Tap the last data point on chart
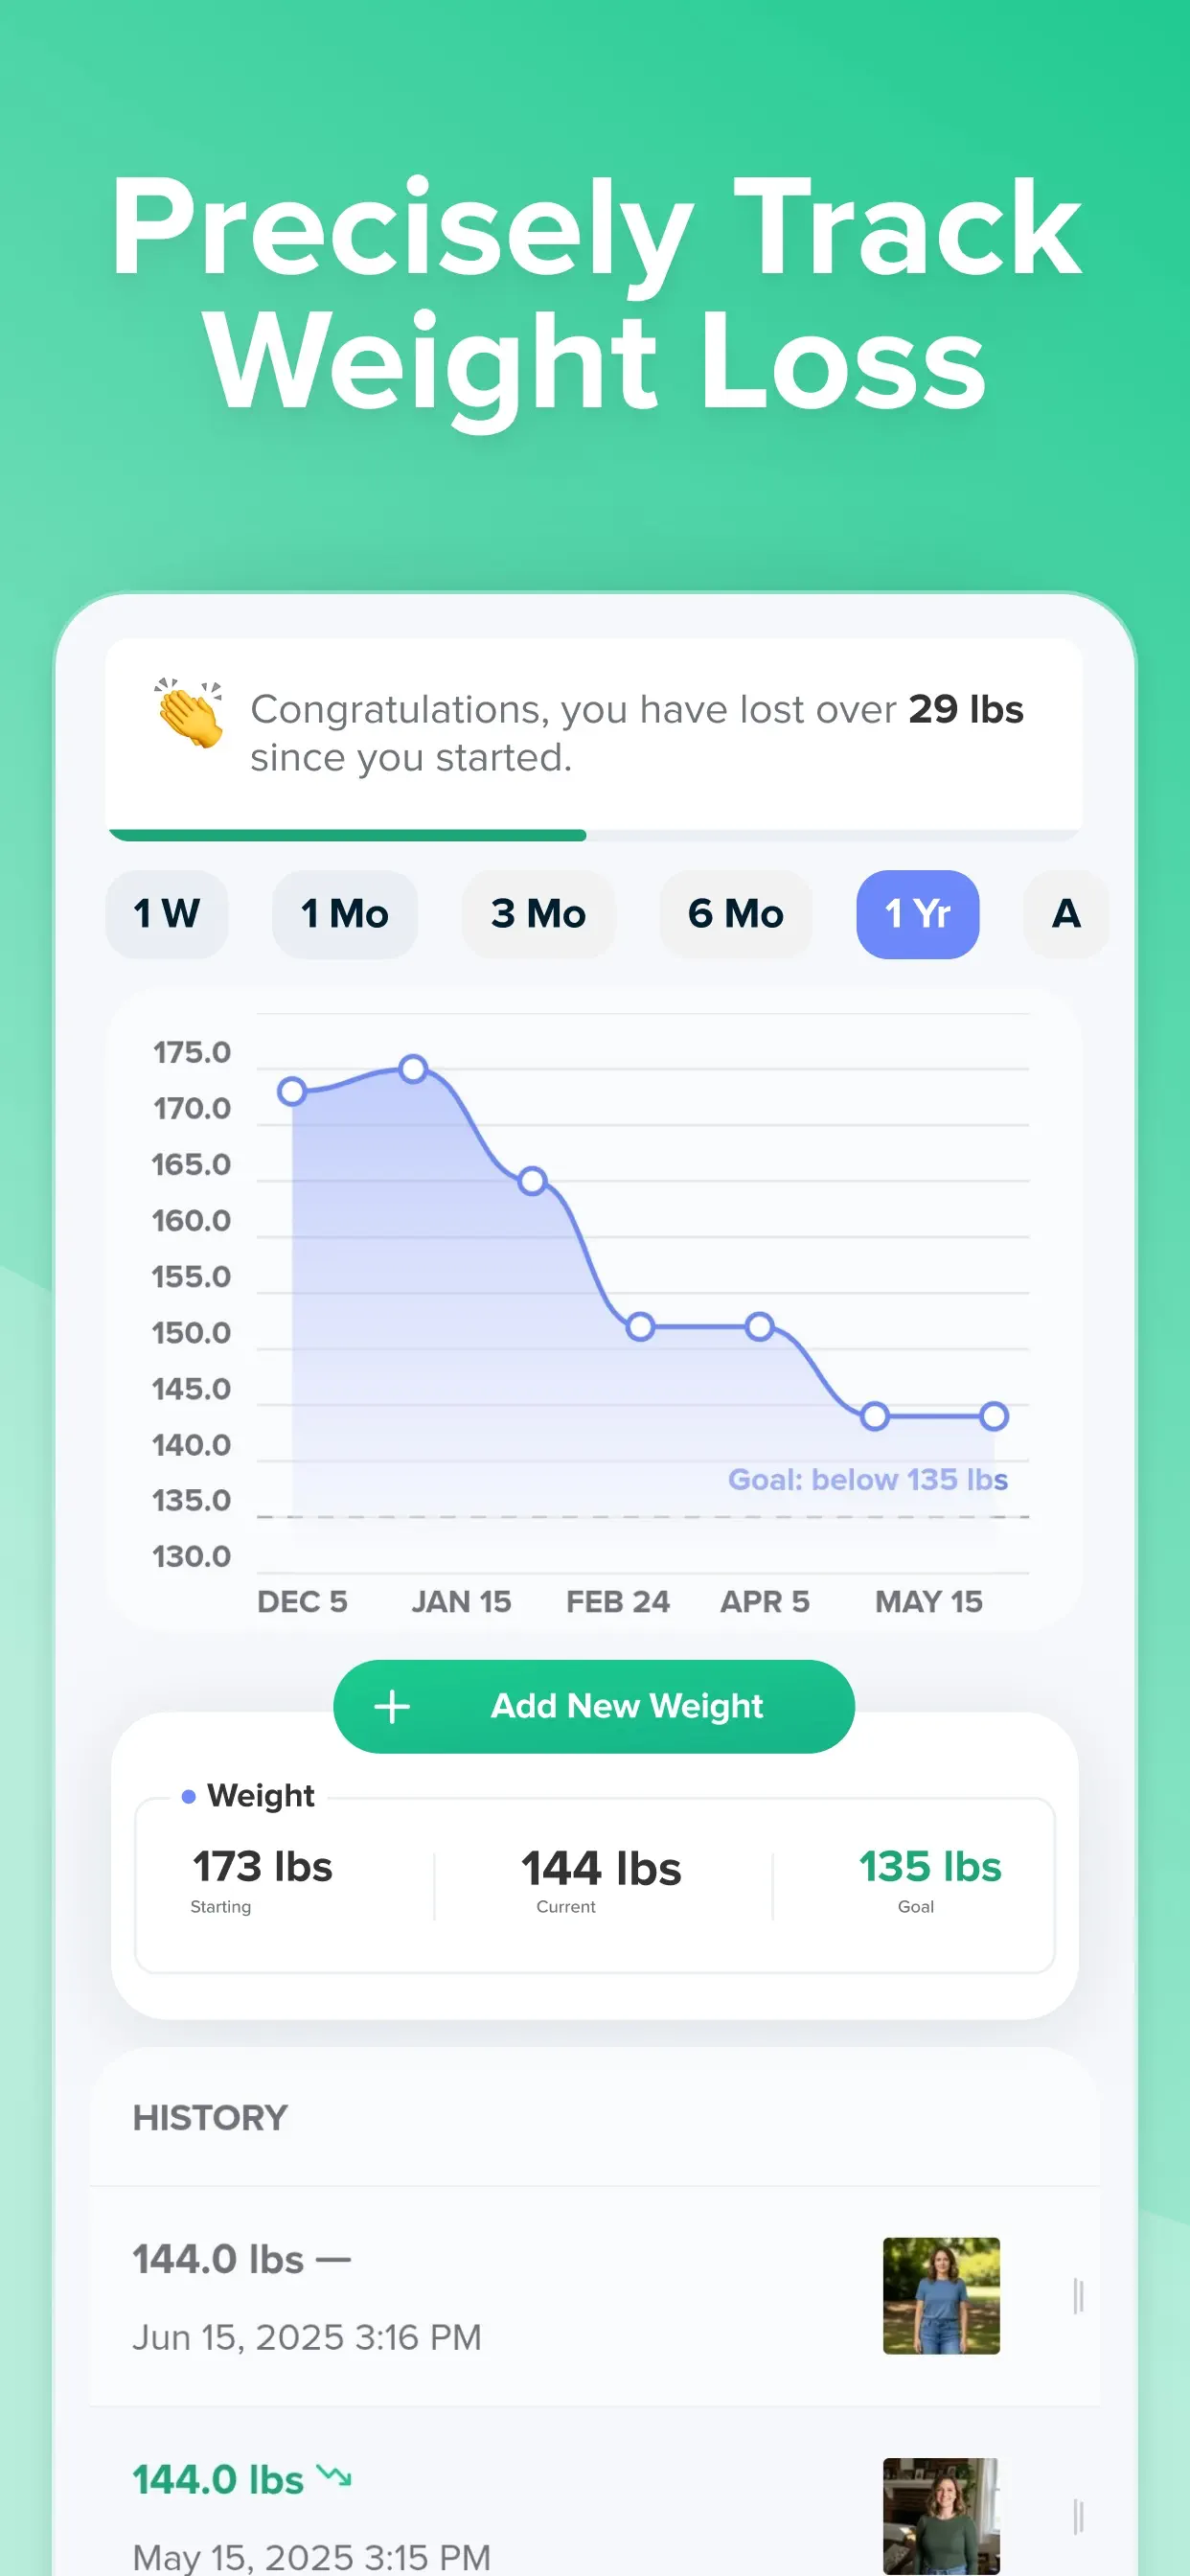Image resolution: width=1190 pixels, height=2576 pixels. (994, 1416)
